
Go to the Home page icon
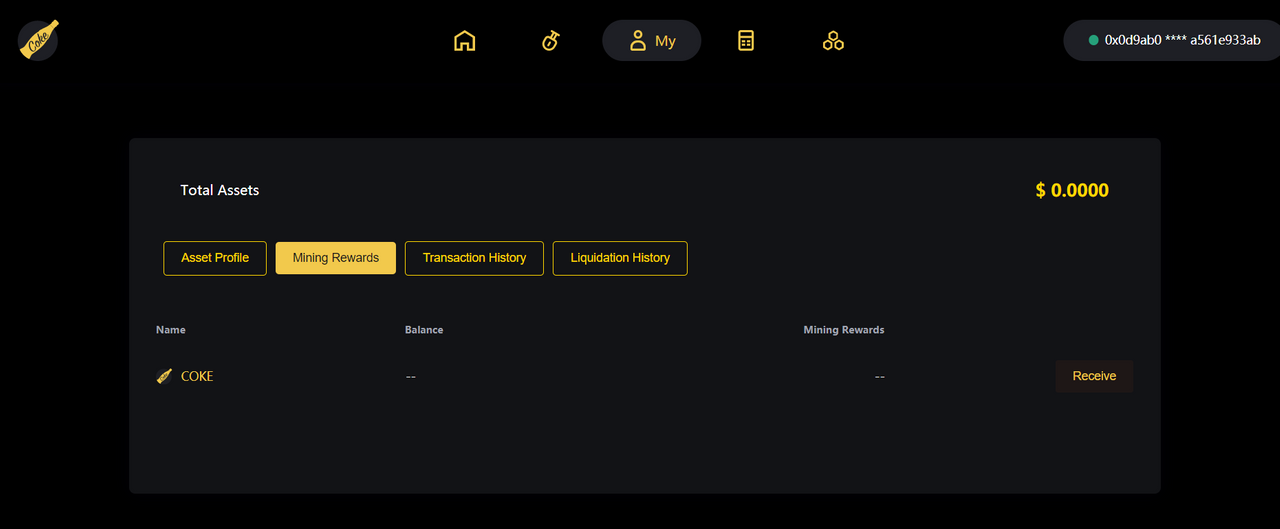464,41
